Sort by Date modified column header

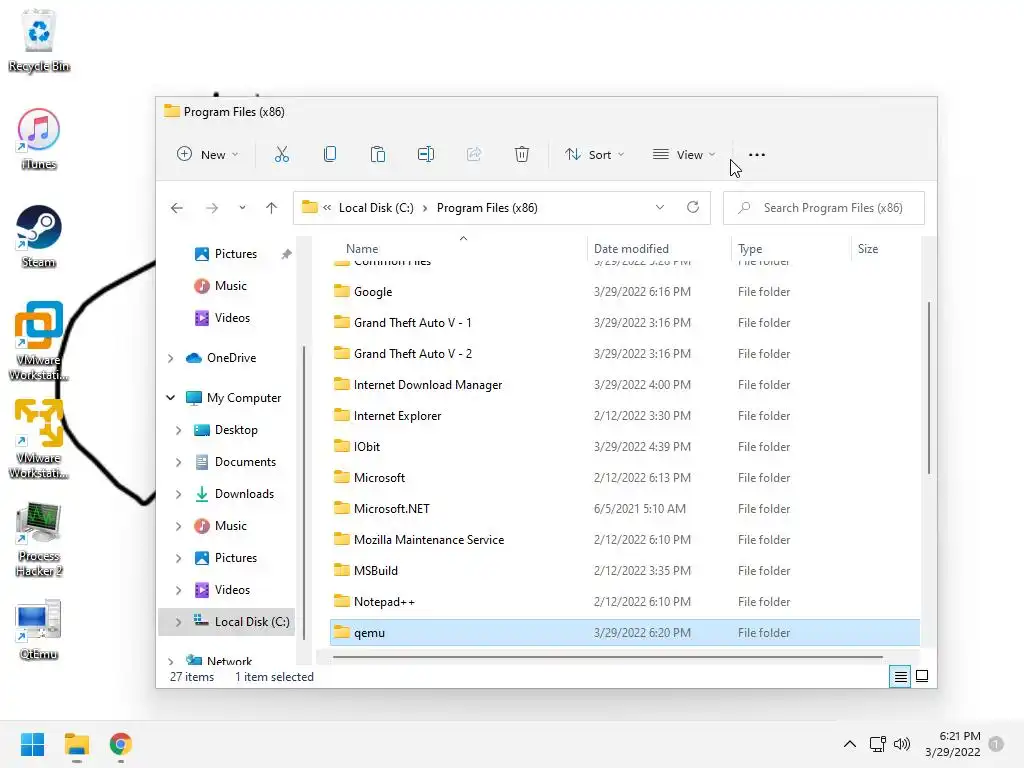(x=631, y=249)
